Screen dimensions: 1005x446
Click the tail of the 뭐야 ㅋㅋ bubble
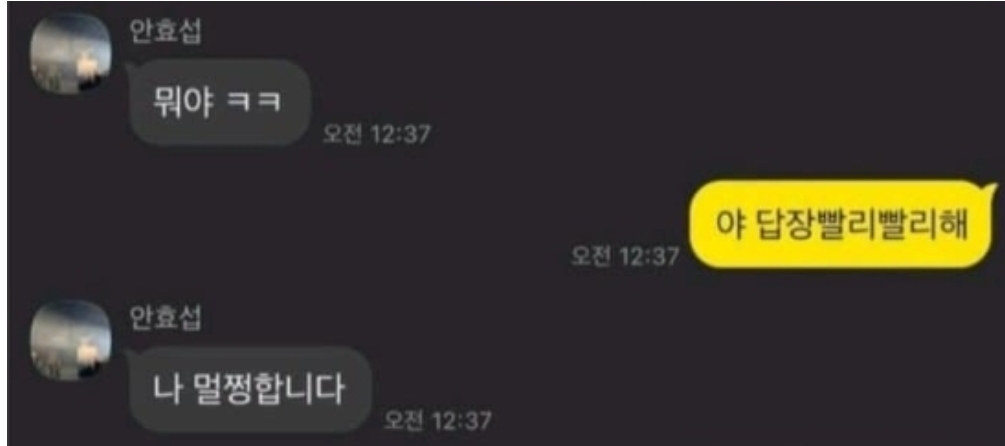click(130, 67)
